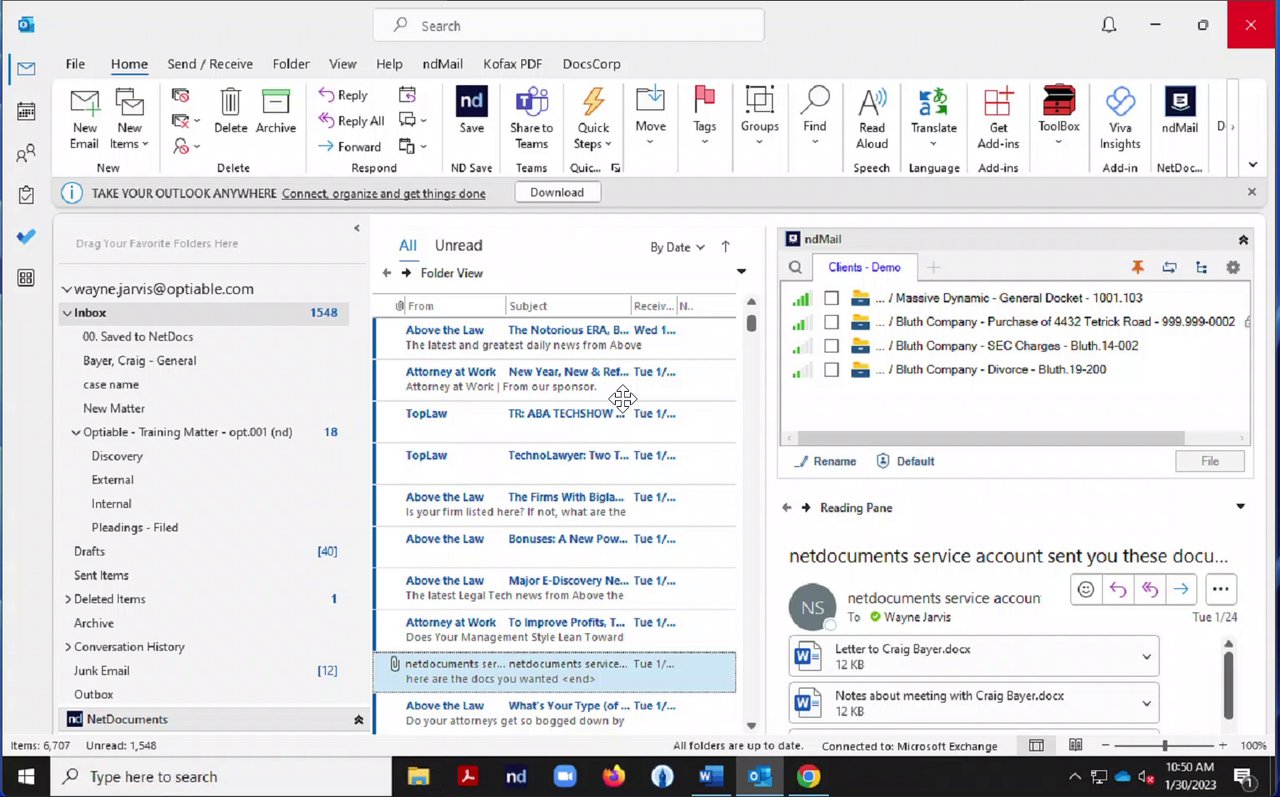Image resolution: width=1280 pixels, height=797 pixels.
Task: Click the zoom slider in status bar
Action: coord(1164,746)
